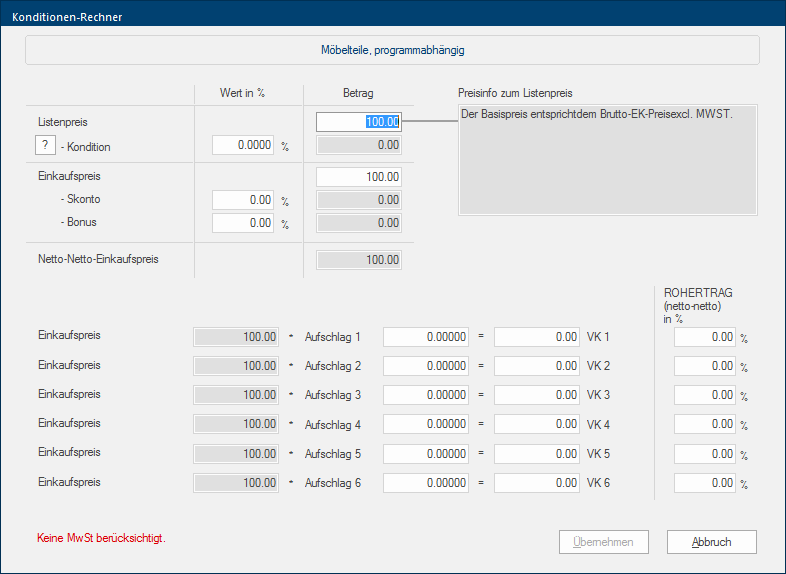Click the red 'Keine MwSt berücksichtigt.' notice
The image size is (786, 574).
[x=101, y=538]
